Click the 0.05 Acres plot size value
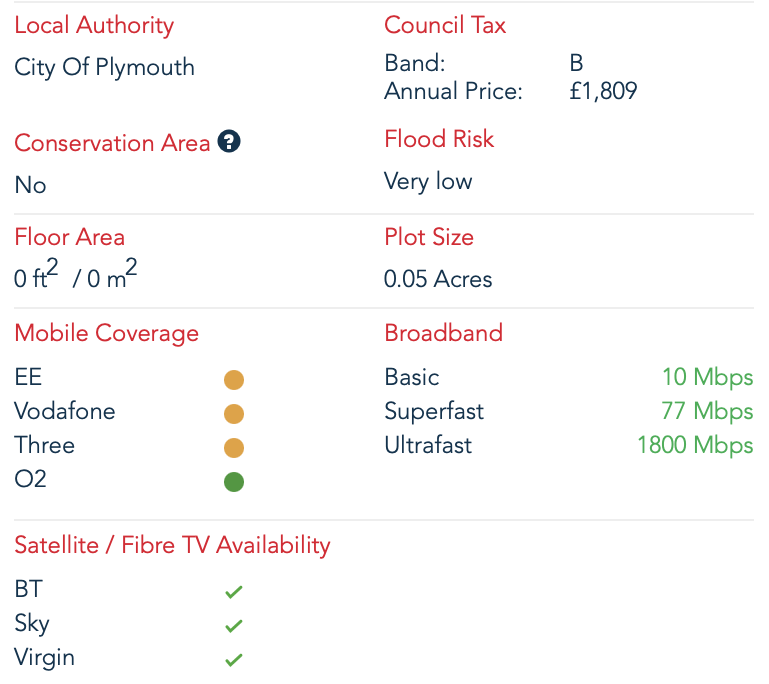This screenshot has width=769, height=684. pos(438,279)
